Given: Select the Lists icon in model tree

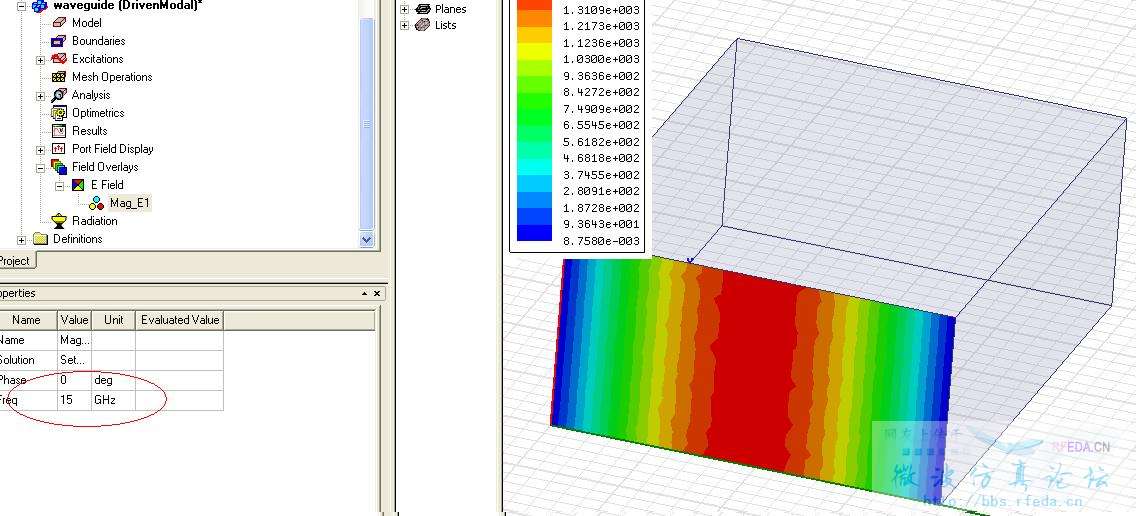Looking at the screenshot, I should (x=422, y=25).
